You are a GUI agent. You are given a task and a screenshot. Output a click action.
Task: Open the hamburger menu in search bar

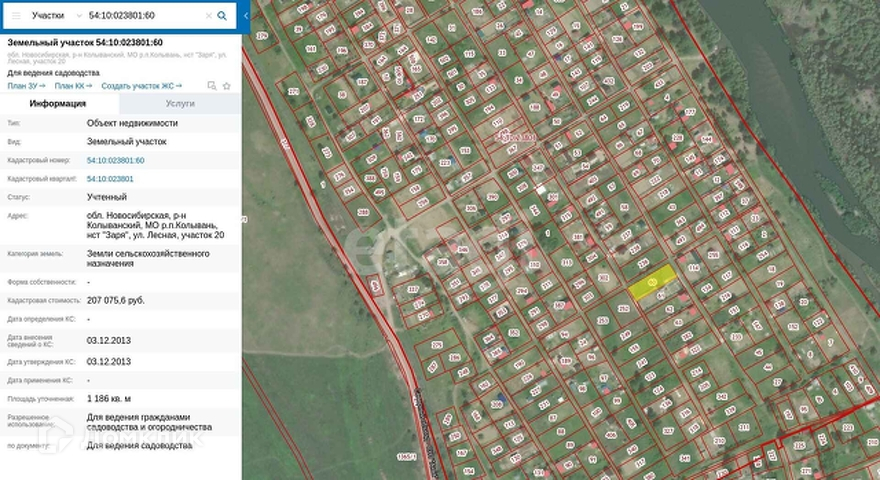(16, 16)
